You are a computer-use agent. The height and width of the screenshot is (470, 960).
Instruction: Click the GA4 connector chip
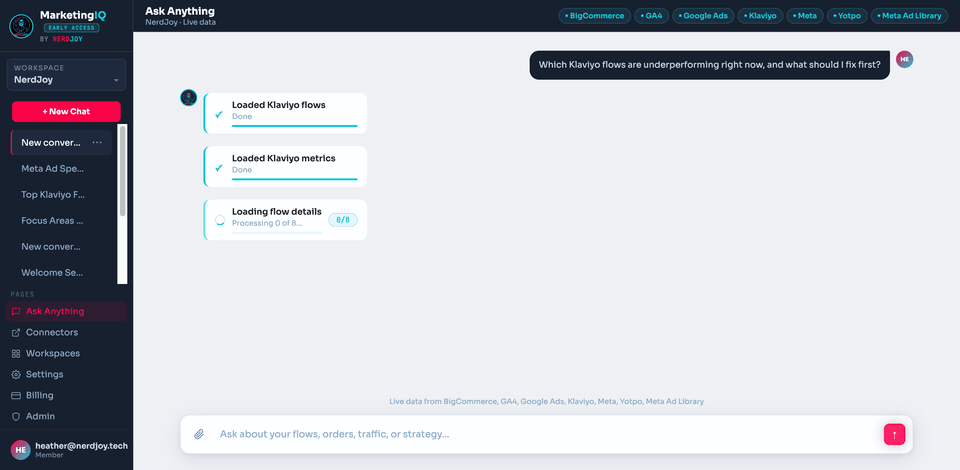651,16
